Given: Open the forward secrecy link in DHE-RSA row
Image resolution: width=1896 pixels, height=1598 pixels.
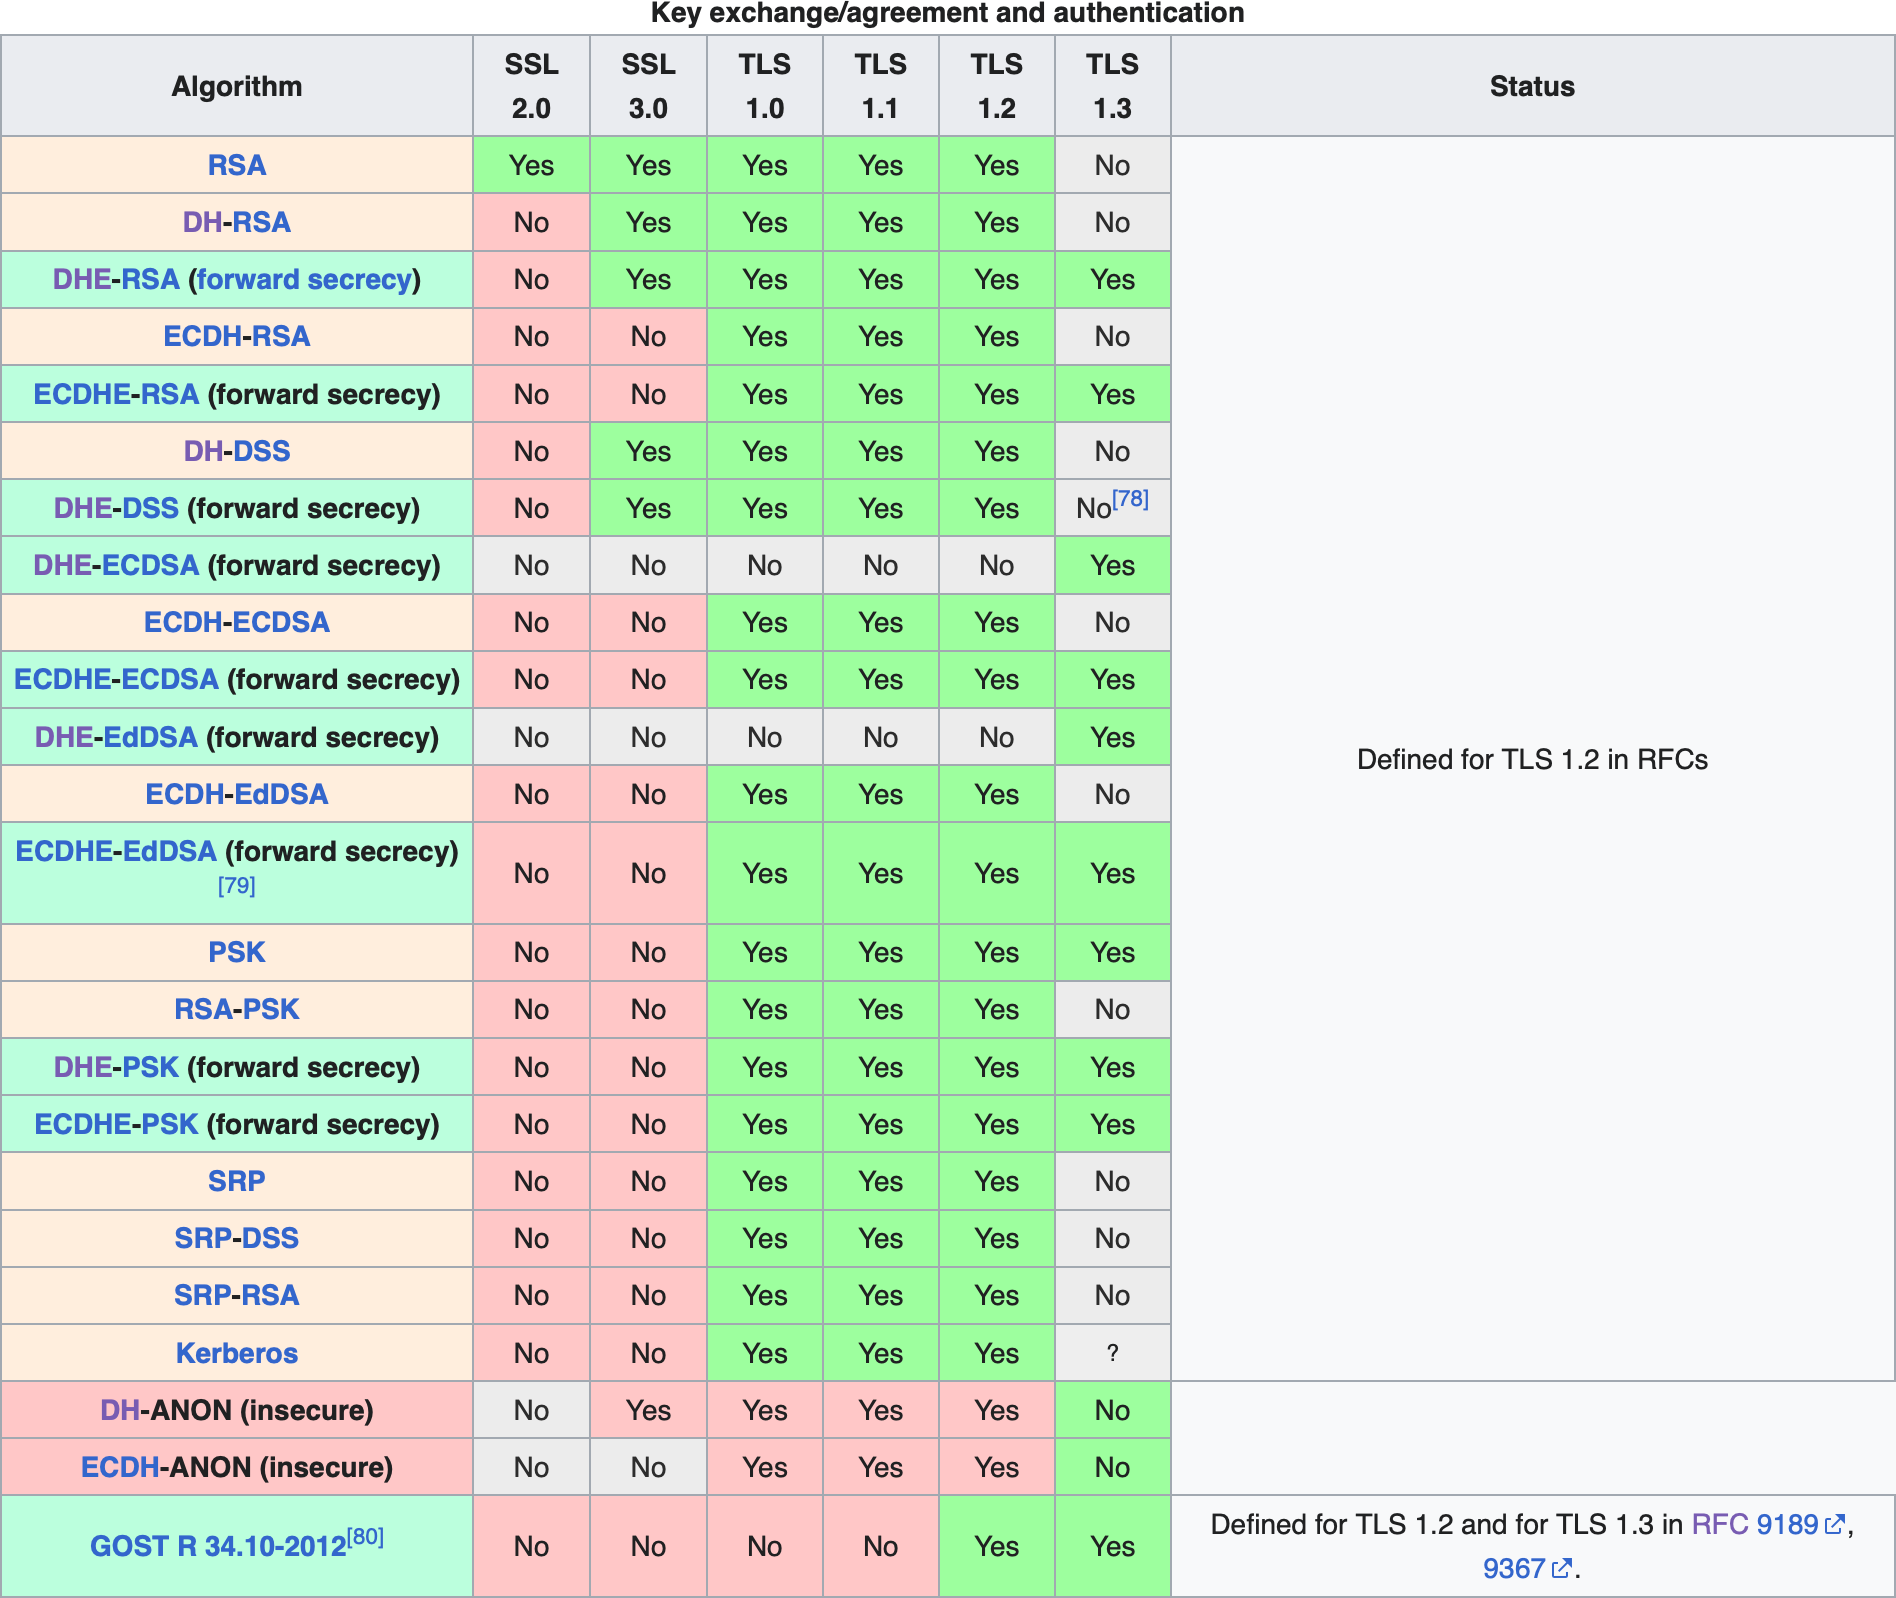Looking at the screenshot, I should click(305, 279).
